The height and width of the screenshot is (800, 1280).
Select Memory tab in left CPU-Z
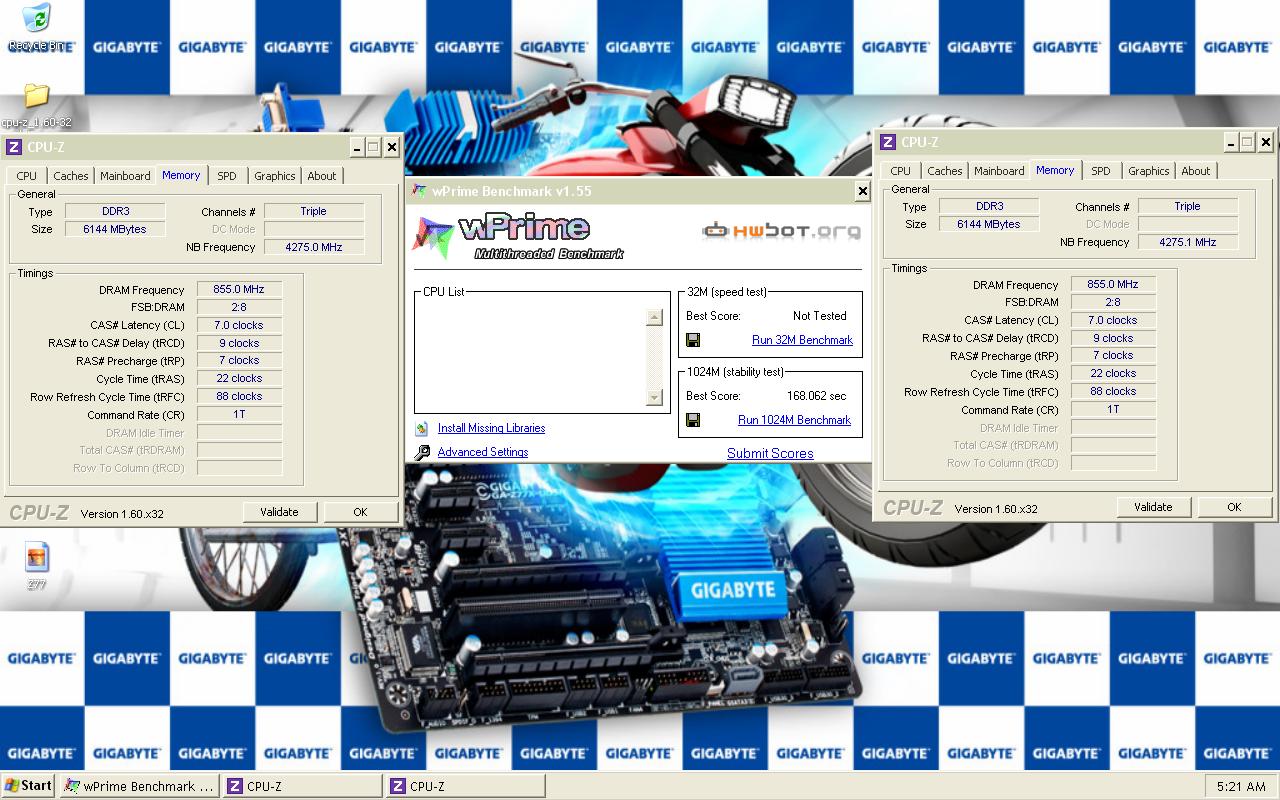click(181, 175)
